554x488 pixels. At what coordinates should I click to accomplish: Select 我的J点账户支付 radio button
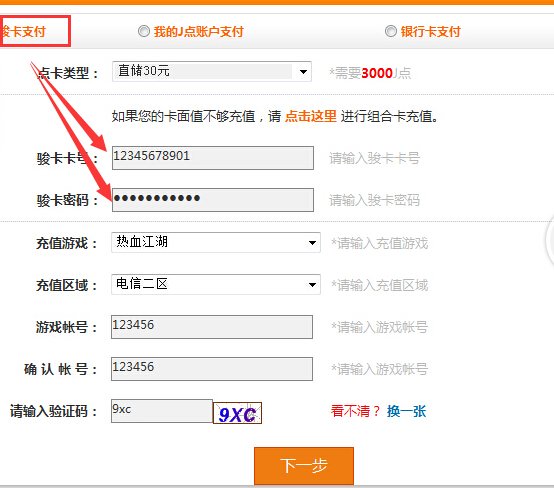(144, 31)
